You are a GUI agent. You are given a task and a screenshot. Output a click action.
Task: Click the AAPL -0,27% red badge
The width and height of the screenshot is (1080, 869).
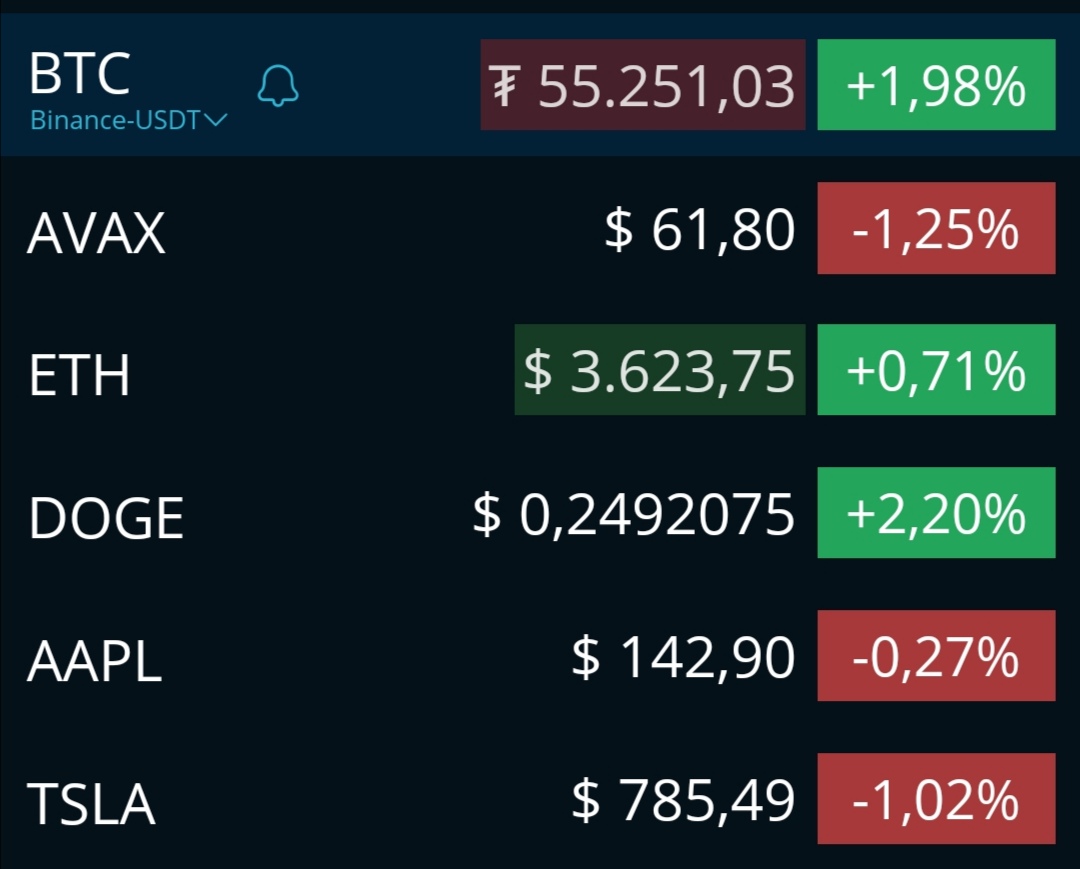click(936, 656)
